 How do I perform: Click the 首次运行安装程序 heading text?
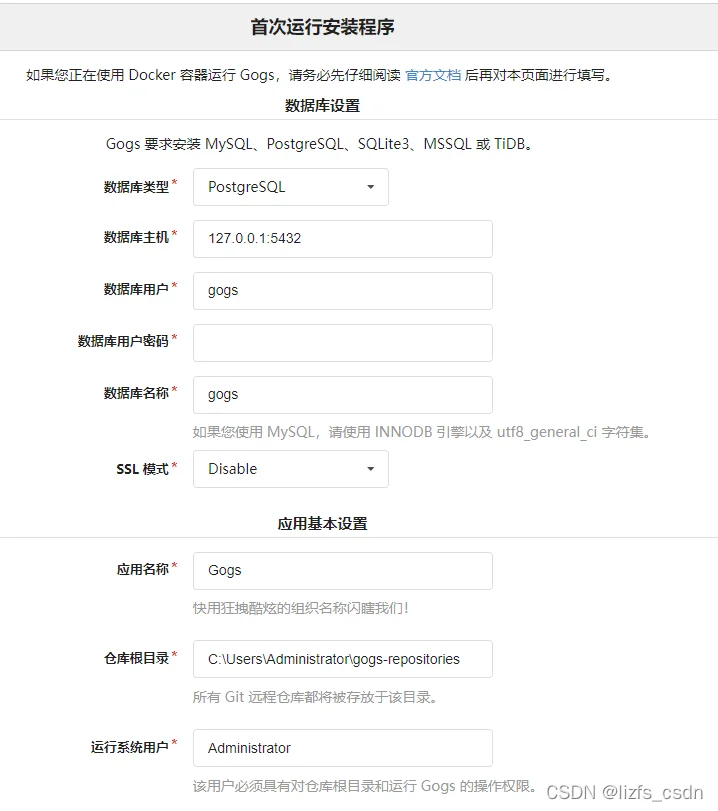(x=322, y=27)
